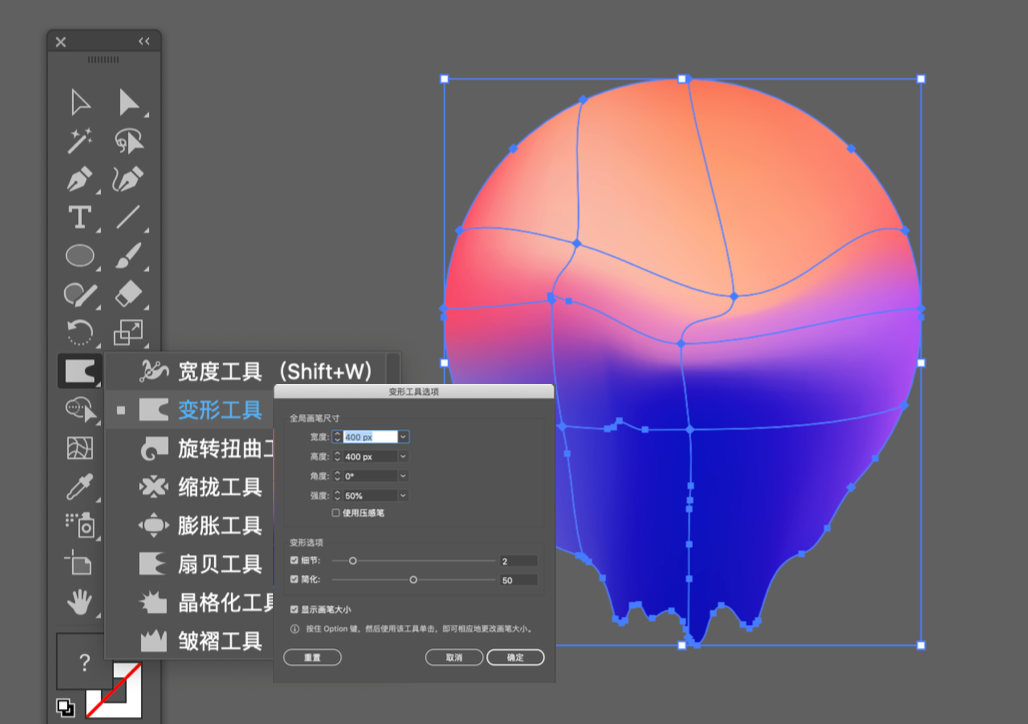The height and width of the screenshot is (724, 1028).
Task: Open the 角度 dropdown arrow
Action: coord(403,476)
